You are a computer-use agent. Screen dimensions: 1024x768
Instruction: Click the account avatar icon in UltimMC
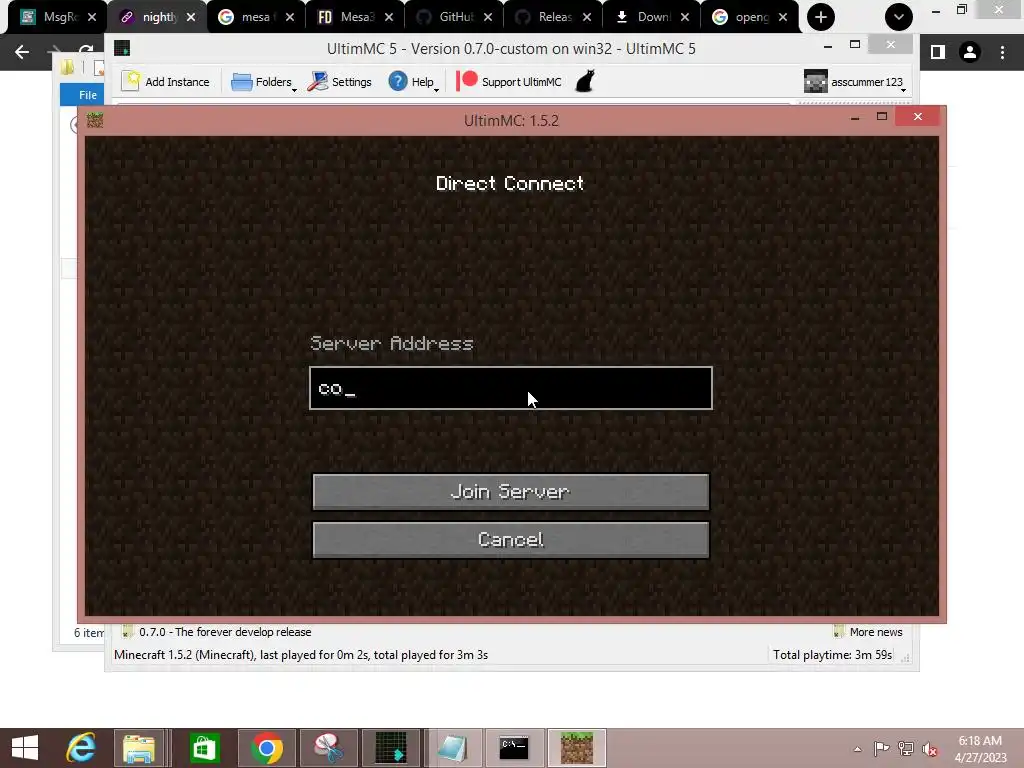816,82
